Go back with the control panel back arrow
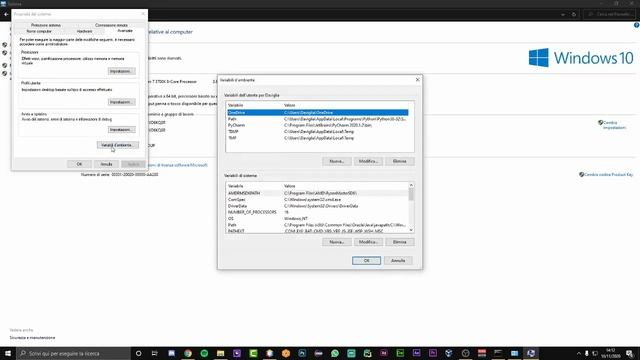 (x=6, y=14)
